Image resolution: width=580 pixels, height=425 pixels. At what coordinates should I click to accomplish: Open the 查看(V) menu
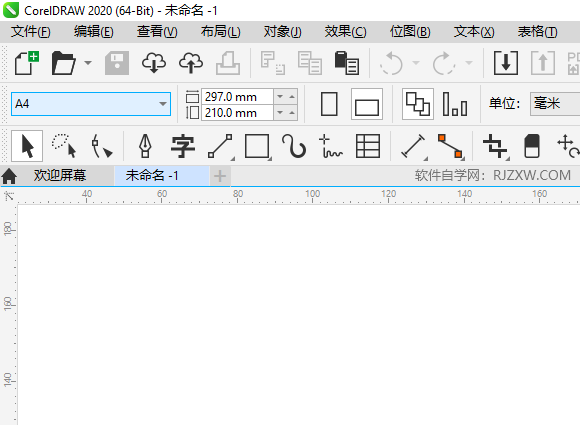point(157,32)
